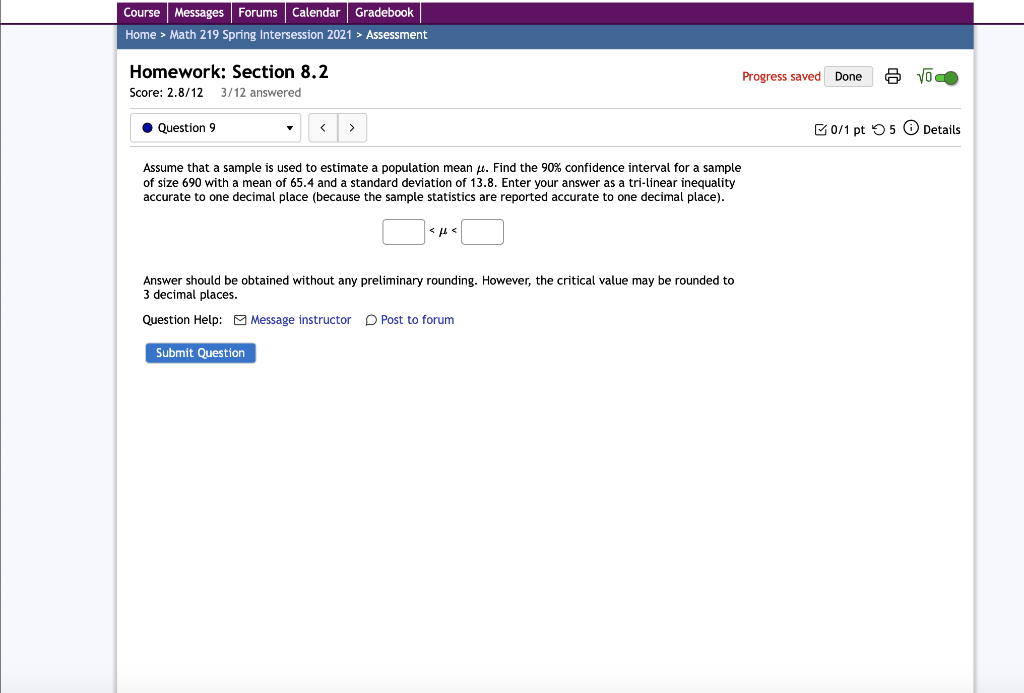Click the lower bound answer field
This screenshot has height=693, width=1024.
point(403,231)
